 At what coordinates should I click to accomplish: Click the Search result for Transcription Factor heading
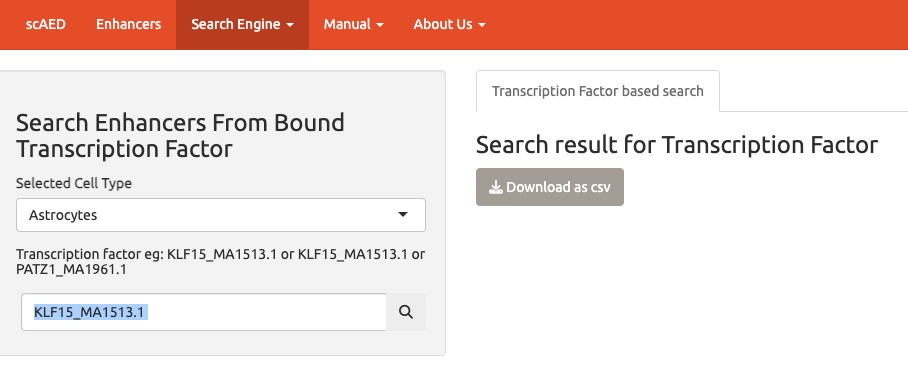tap(677, 145)
